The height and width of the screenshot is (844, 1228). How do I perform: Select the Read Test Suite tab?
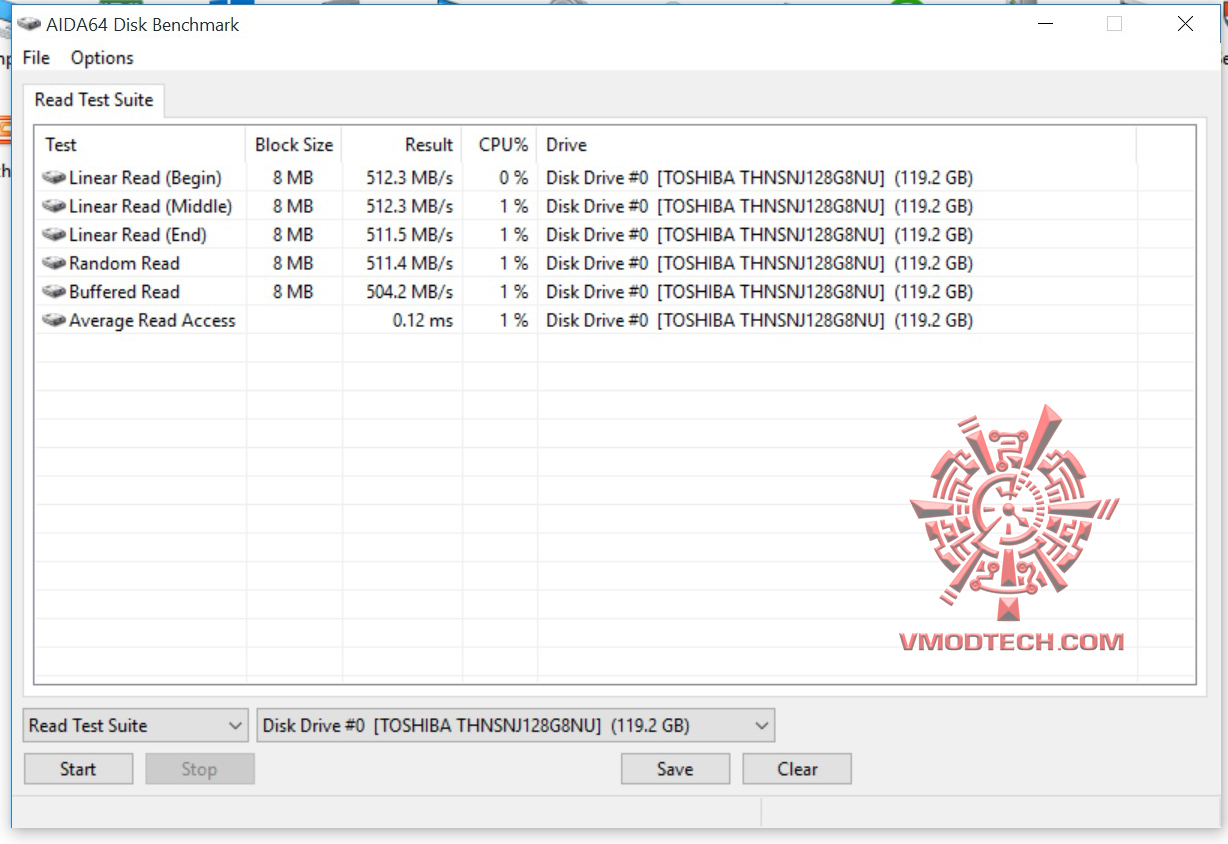[94, 100]
